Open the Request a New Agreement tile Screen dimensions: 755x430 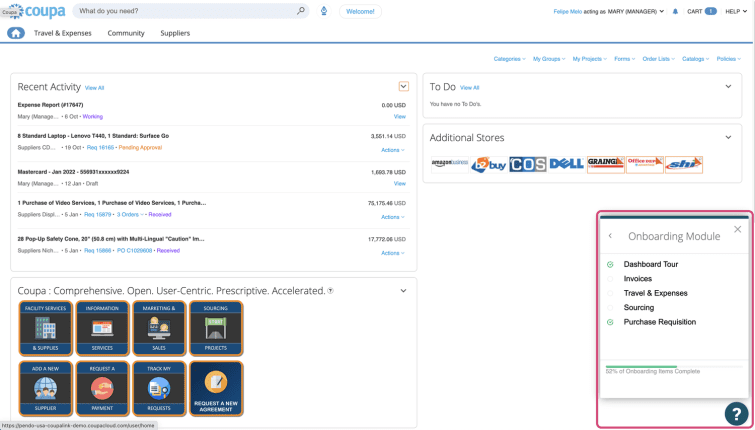pos(216,388)
